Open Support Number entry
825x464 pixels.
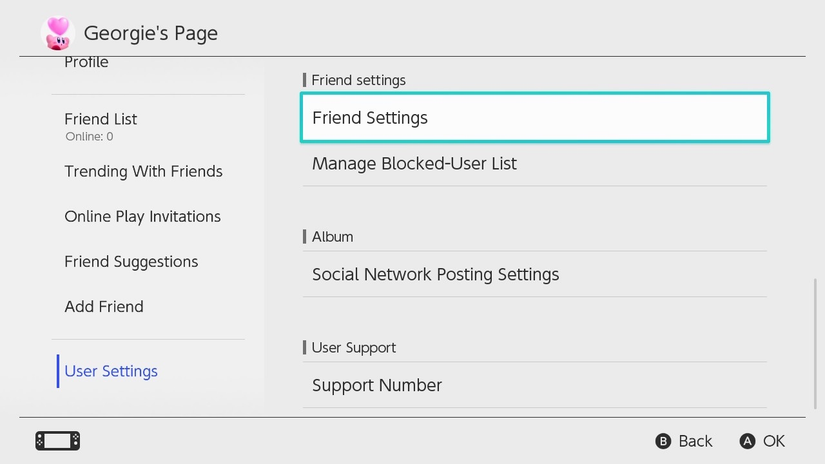(535, 385)
